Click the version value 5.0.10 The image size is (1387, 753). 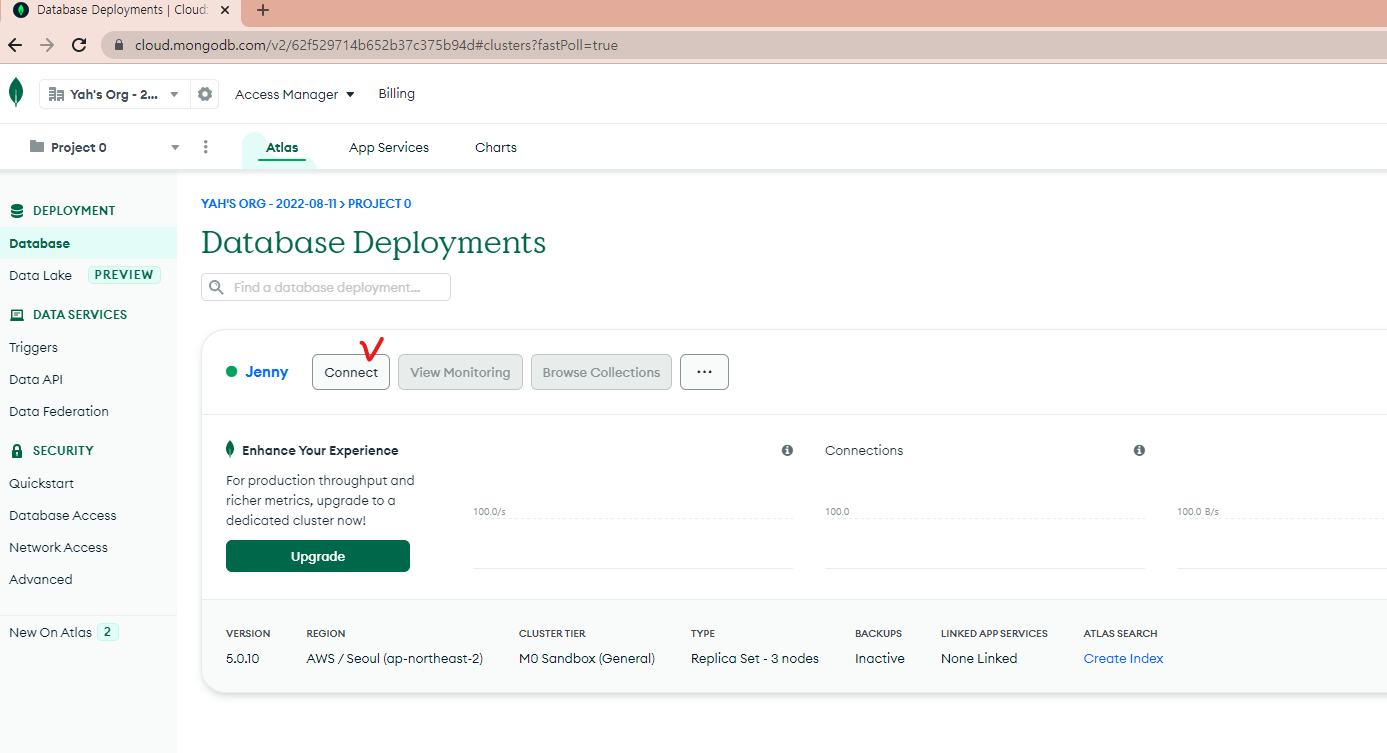[243, 658]
